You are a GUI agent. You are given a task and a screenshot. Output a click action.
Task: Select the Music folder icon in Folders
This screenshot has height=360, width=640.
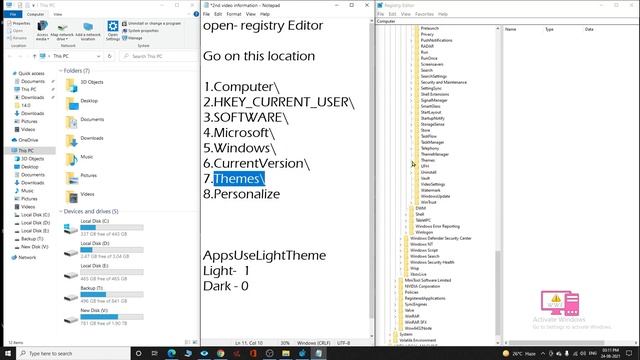(x=71, y=160)
